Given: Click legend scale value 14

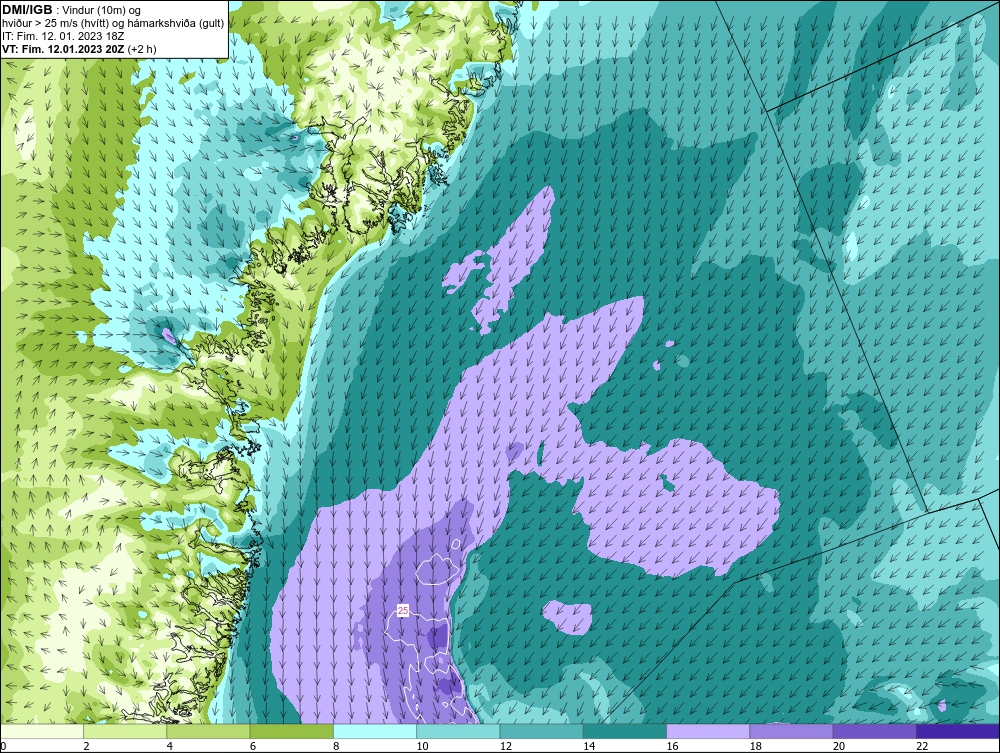Looking at the screenshot, I should pyautogui.click(x=589, y=747).
